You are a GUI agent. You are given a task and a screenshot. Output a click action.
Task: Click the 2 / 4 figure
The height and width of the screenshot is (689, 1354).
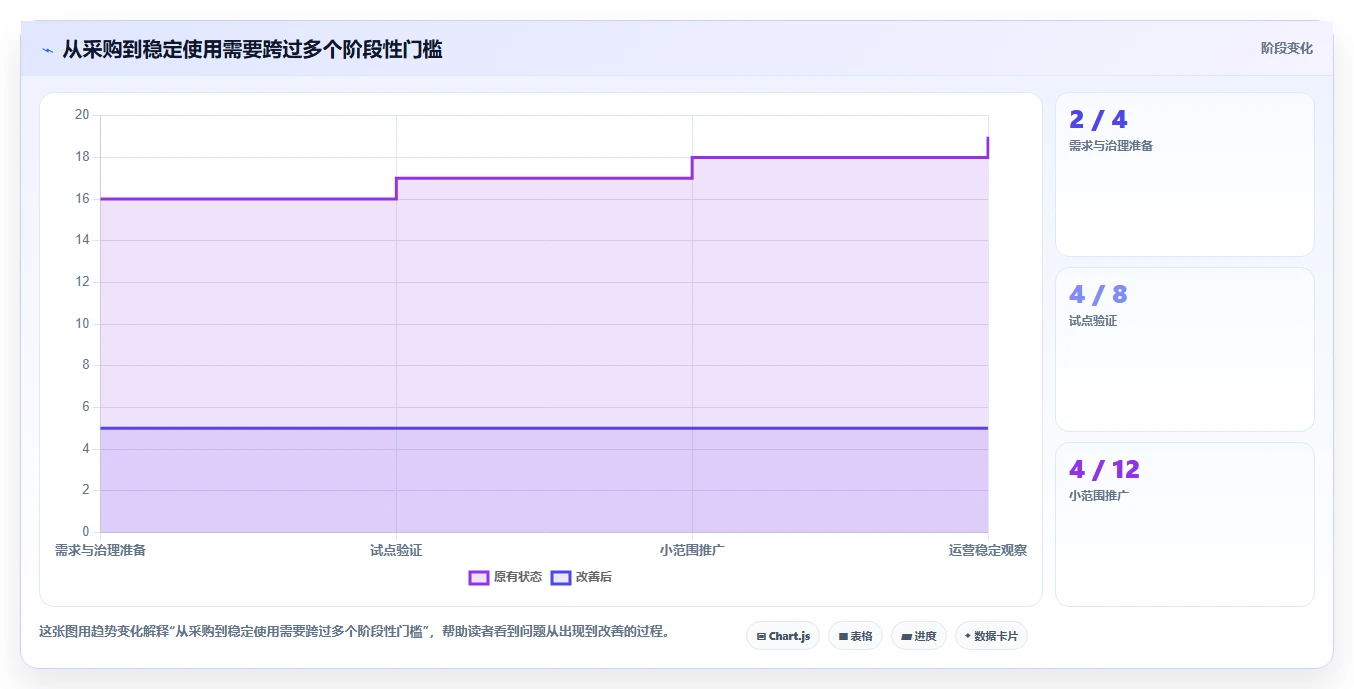coord(1098,120)
